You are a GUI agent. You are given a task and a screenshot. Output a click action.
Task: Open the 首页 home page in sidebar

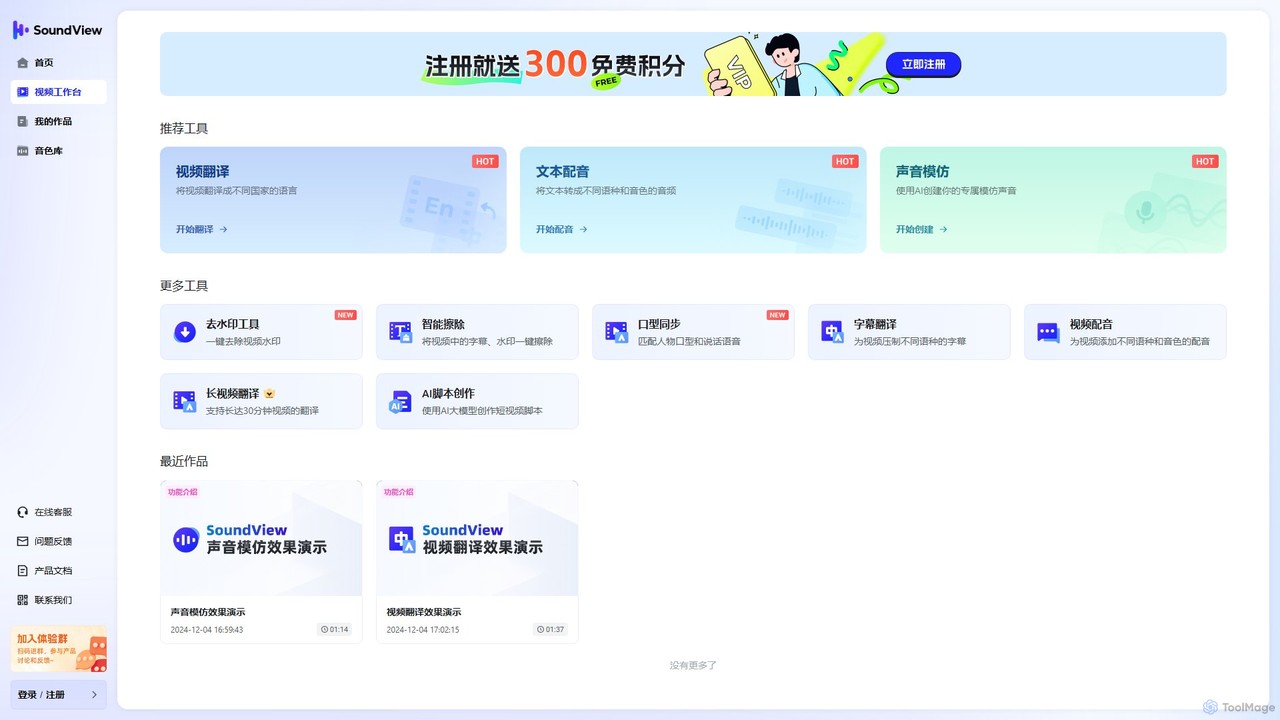point(58,62)
